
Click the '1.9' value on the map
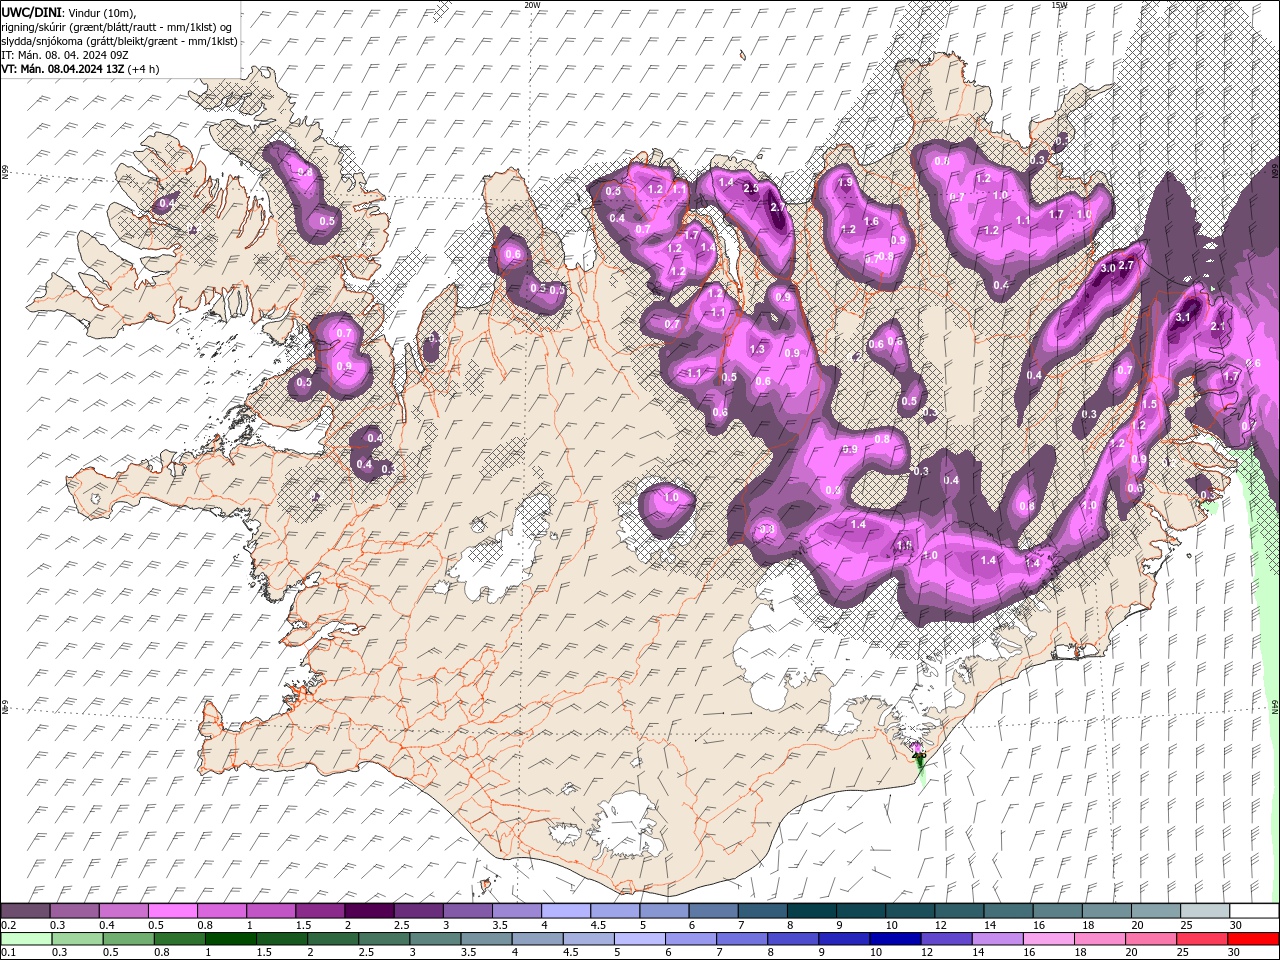click(x=846, y=183)
